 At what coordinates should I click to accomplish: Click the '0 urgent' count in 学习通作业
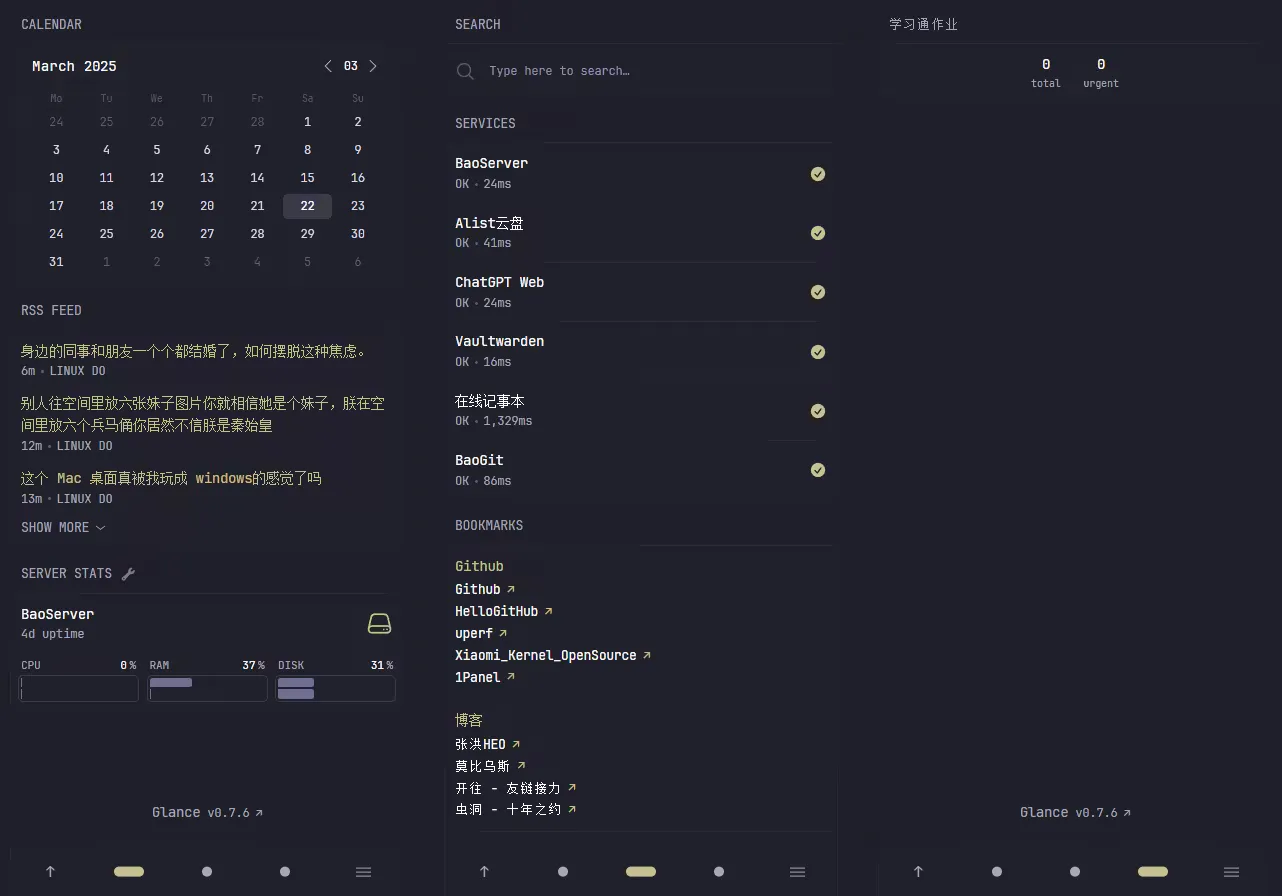(1101, 73)
